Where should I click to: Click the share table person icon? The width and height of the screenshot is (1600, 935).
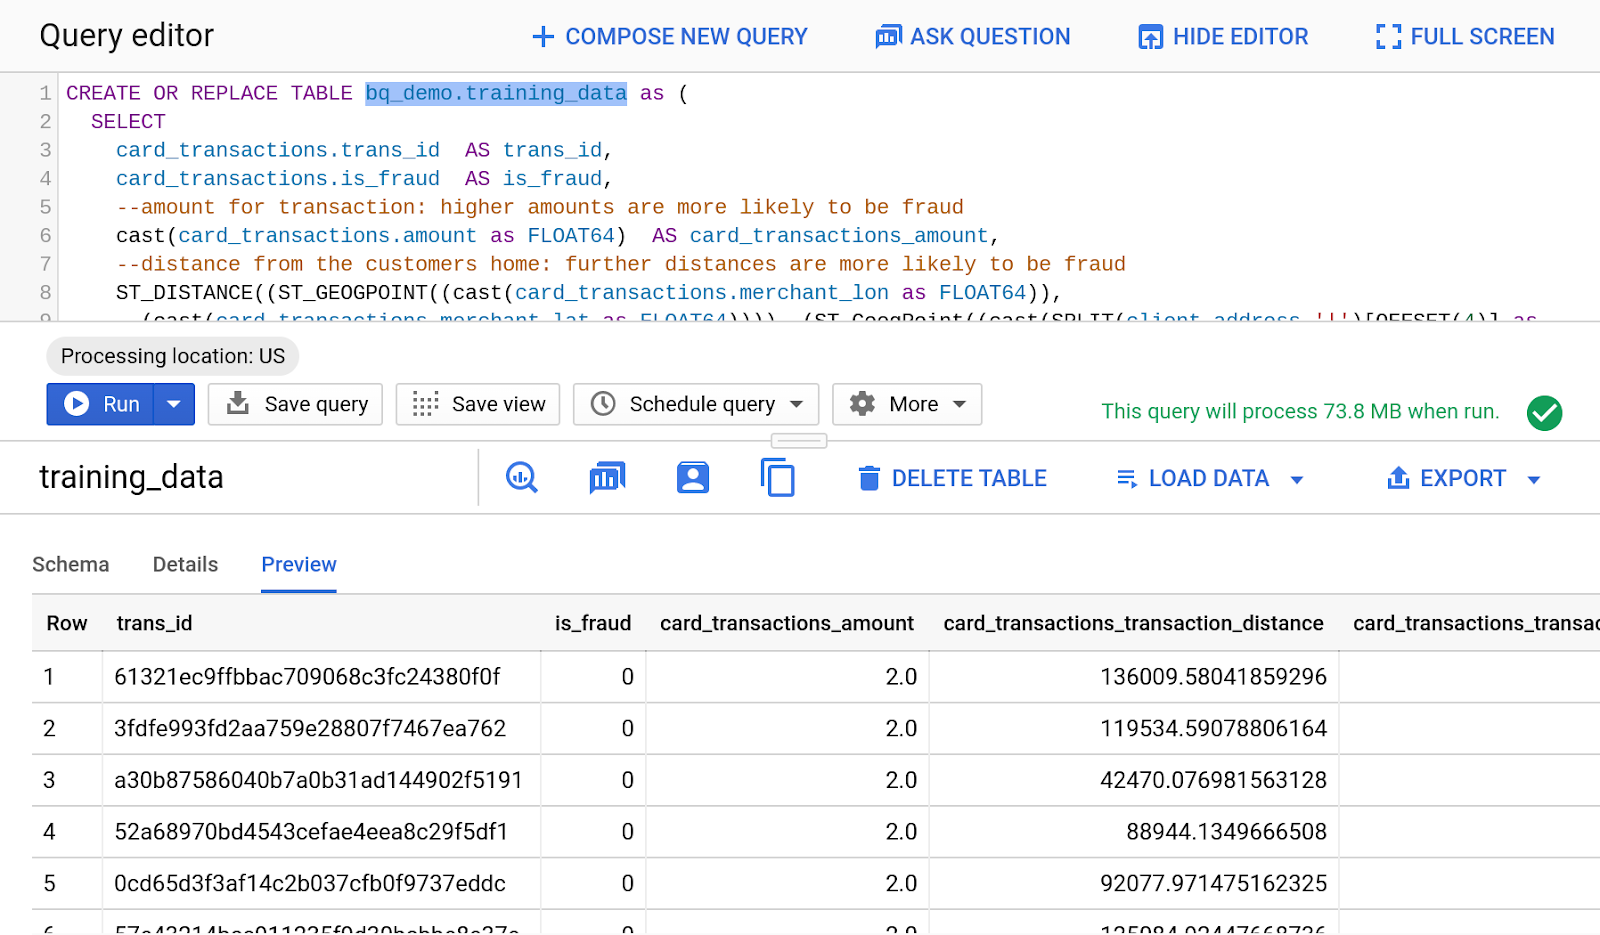coord(692,478)
